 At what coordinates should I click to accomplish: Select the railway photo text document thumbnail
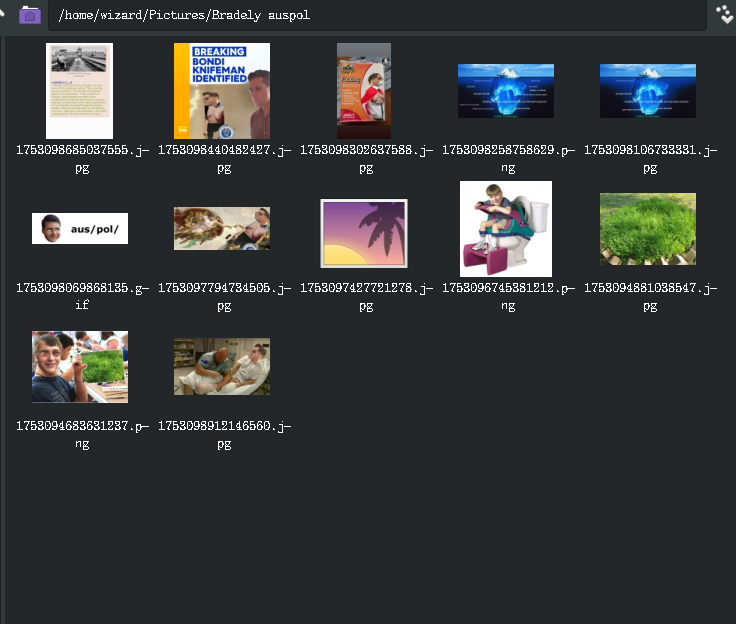79,91
